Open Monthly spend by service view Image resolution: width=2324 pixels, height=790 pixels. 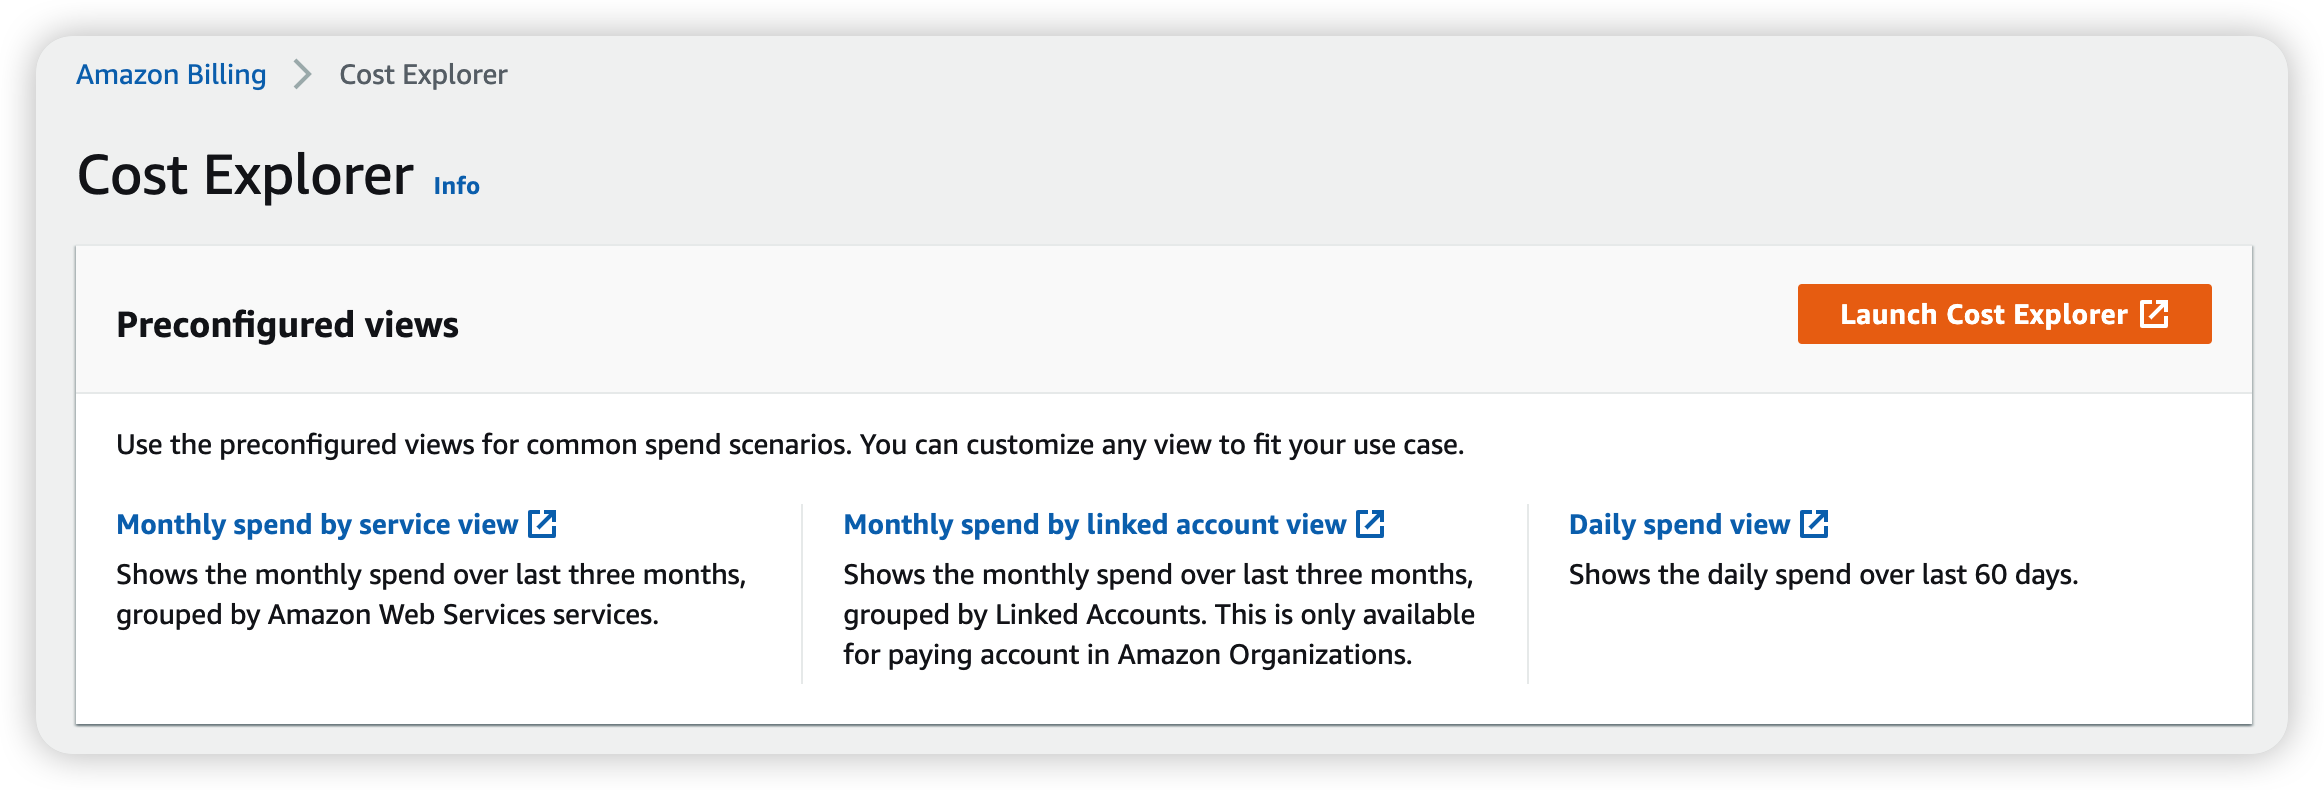[x=317, y=524]
